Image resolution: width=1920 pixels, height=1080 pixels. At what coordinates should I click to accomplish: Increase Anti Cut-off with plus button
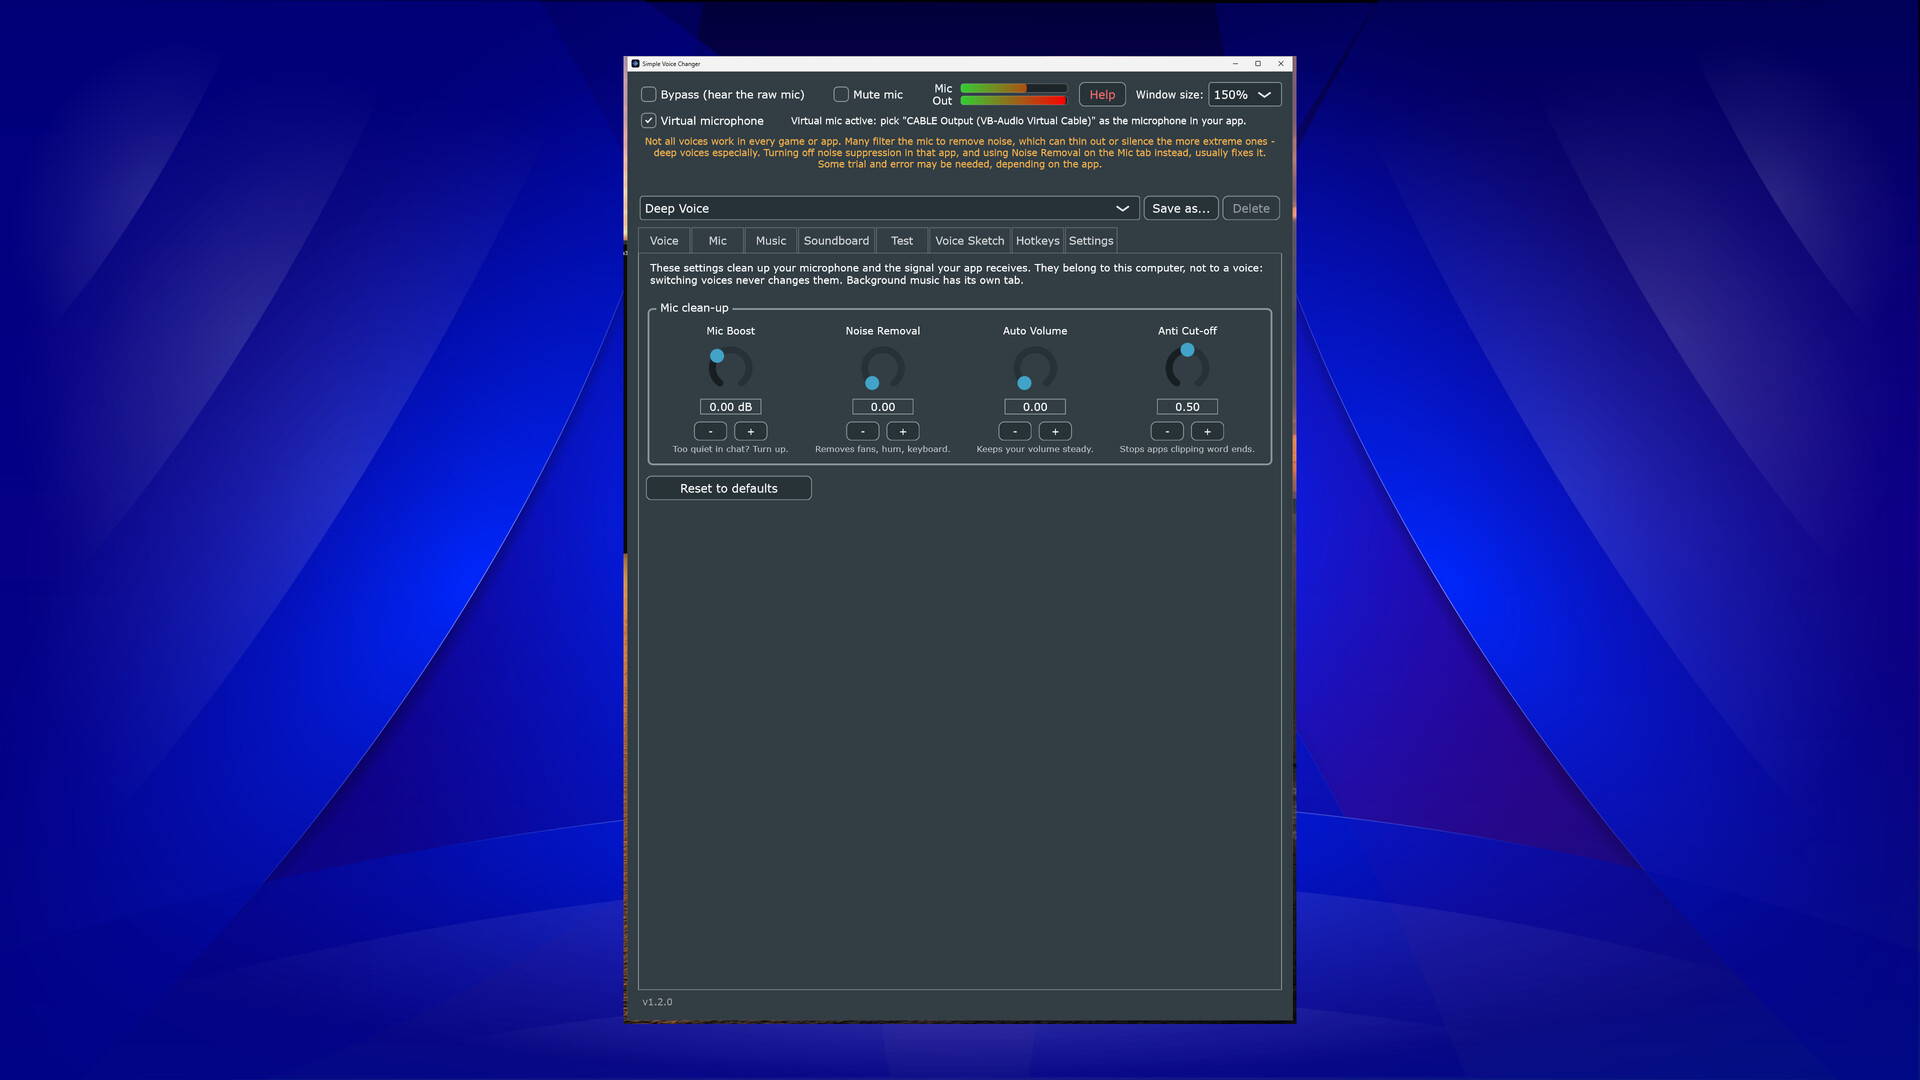pos(1207,432)
